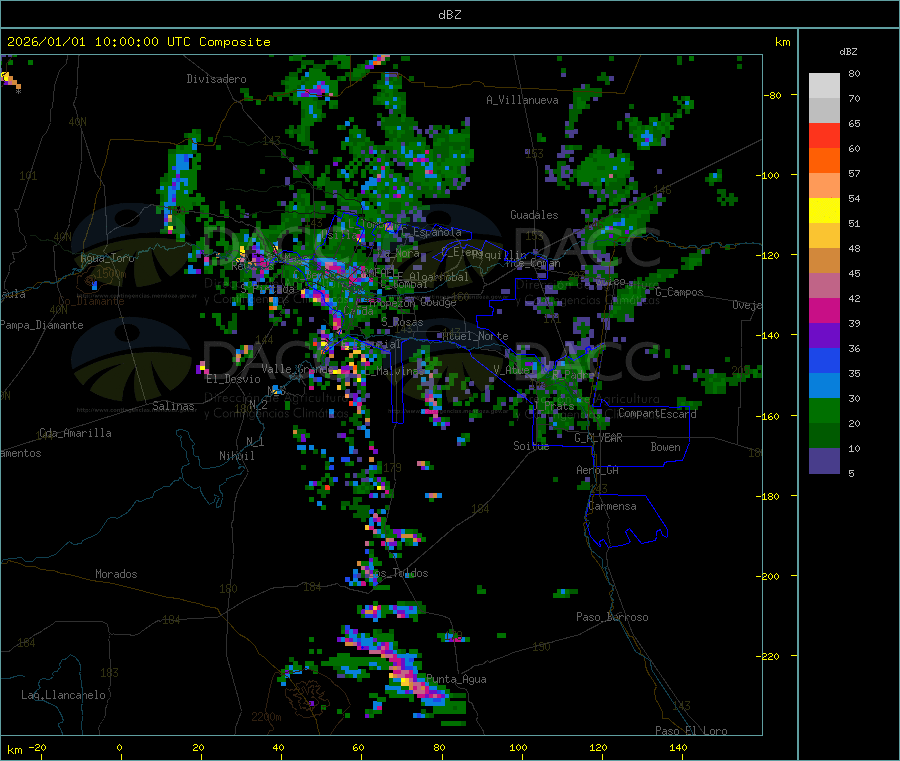Select the magenta 42 dBZ legend swatch
The image size is (900, 761).
[824, 310]
